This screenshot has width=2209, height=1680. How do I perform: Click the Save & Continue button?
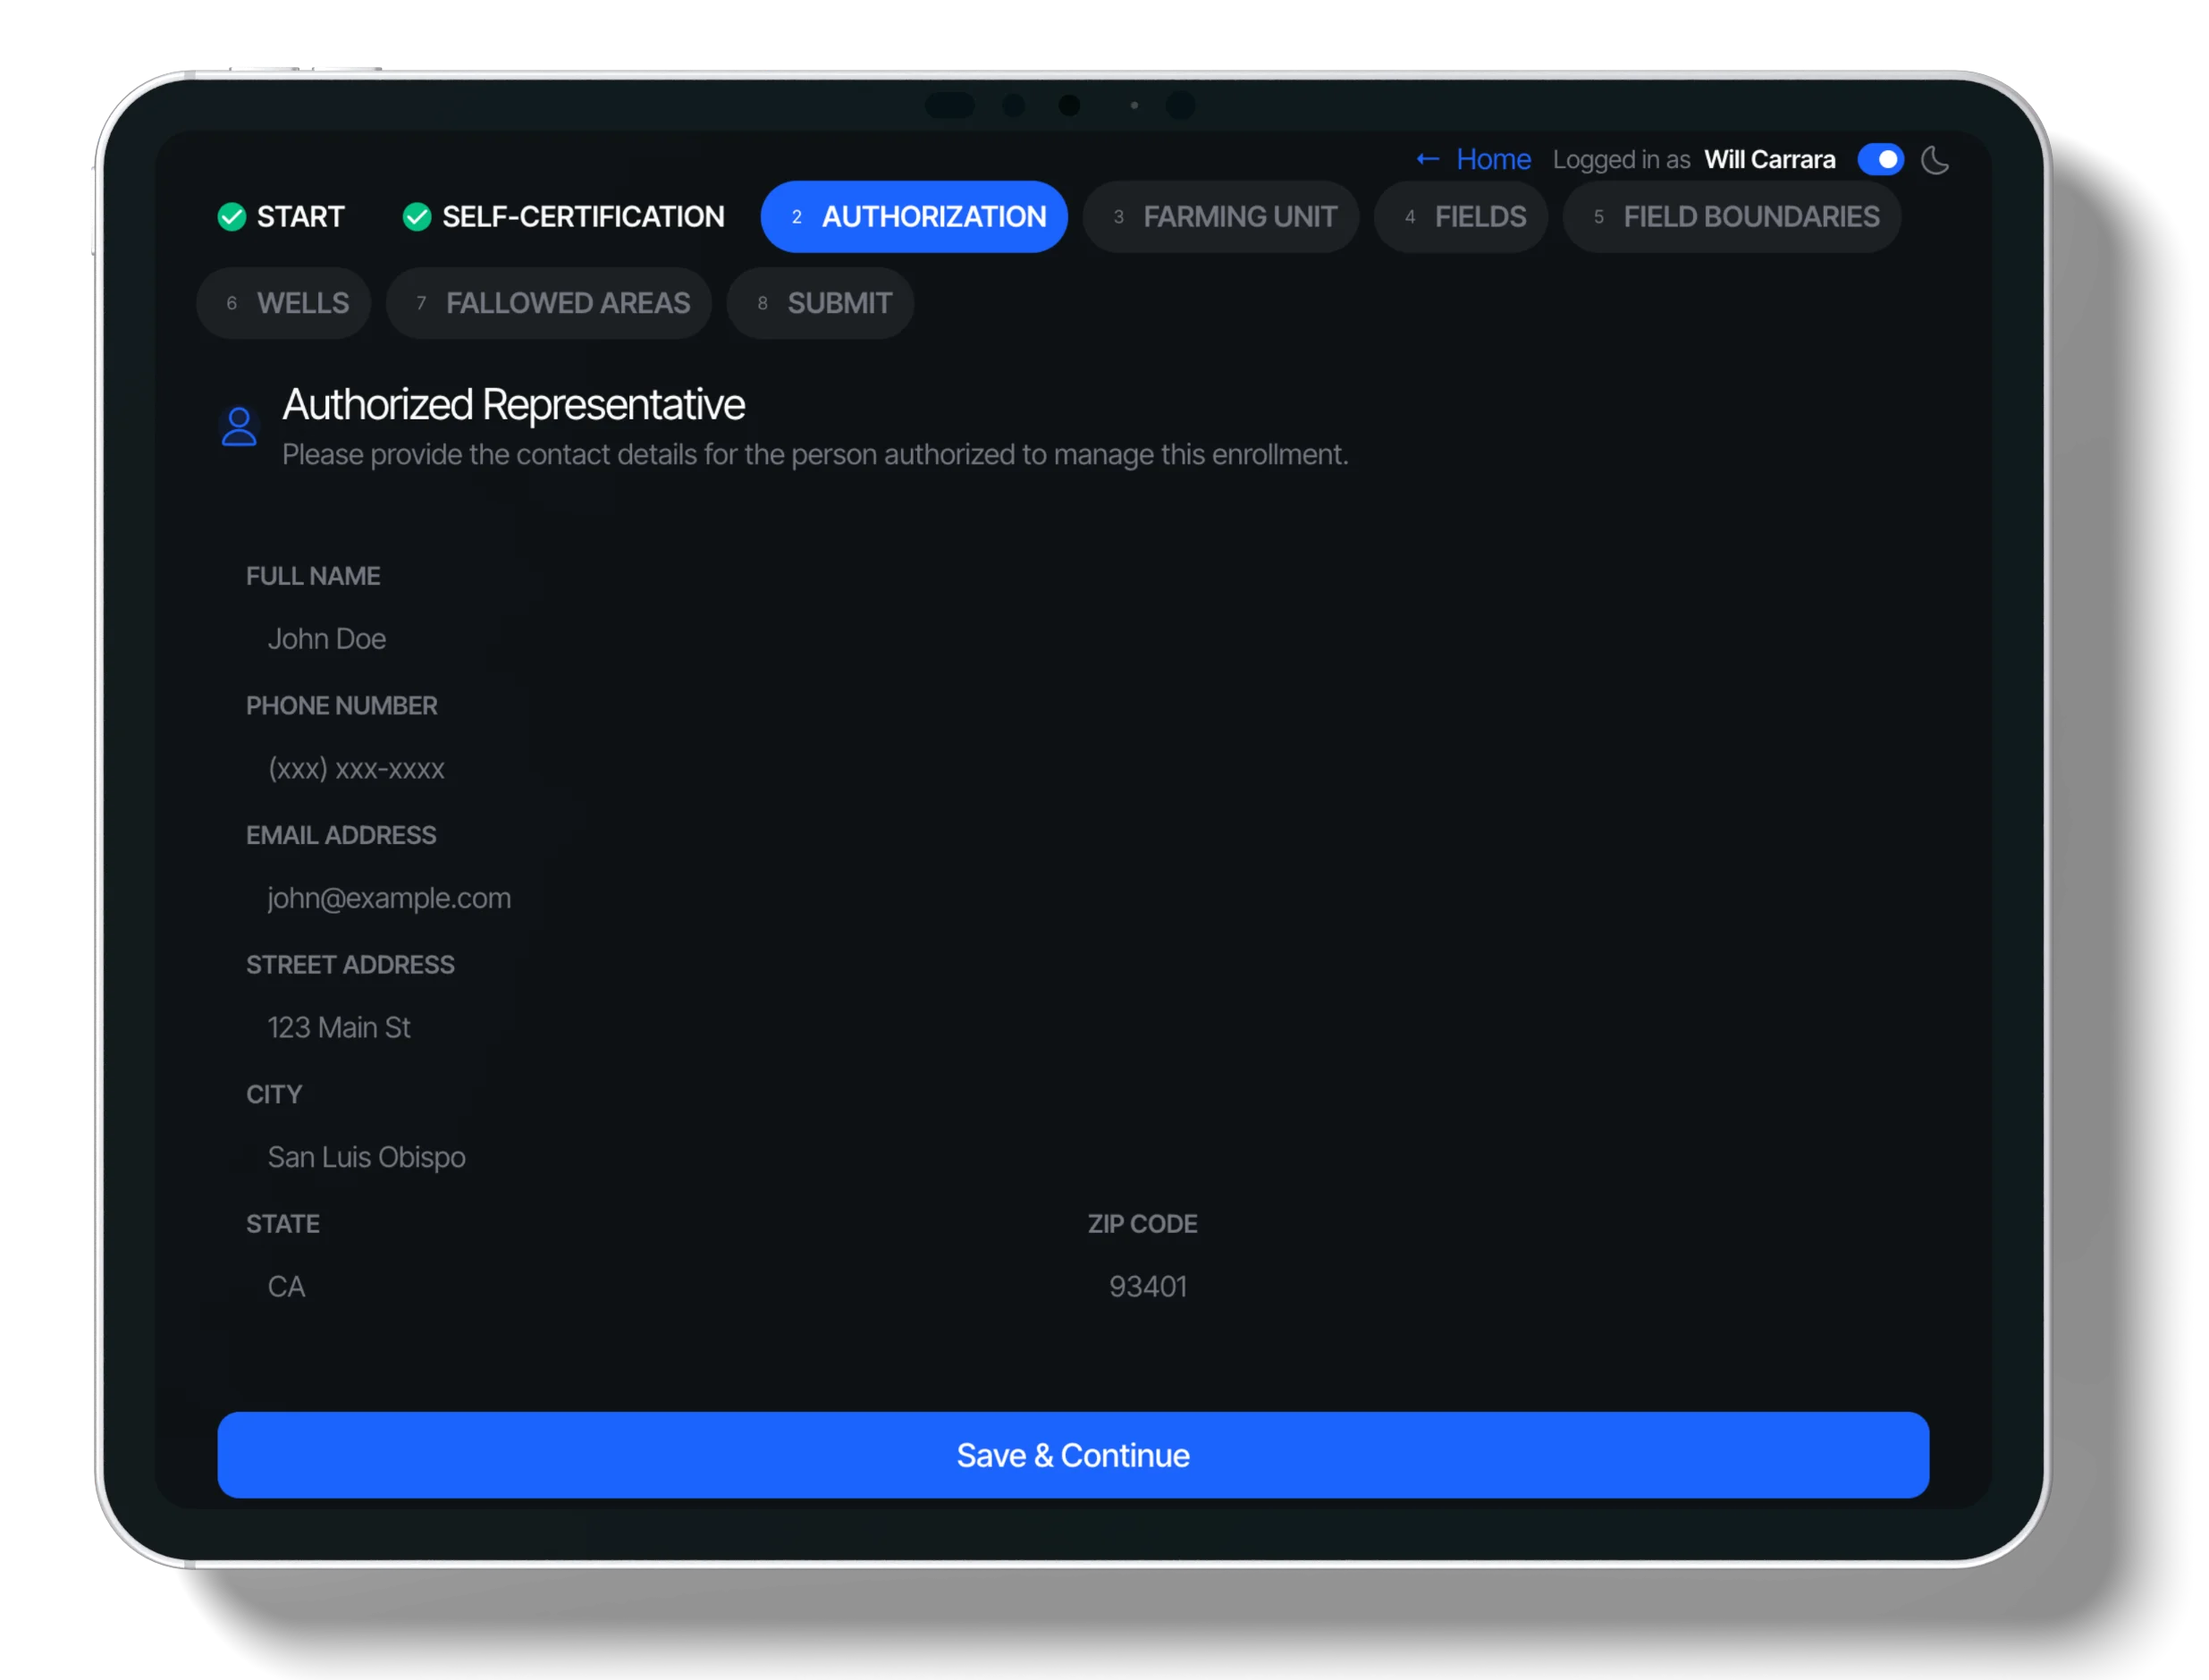[x=1072, y=1455]
